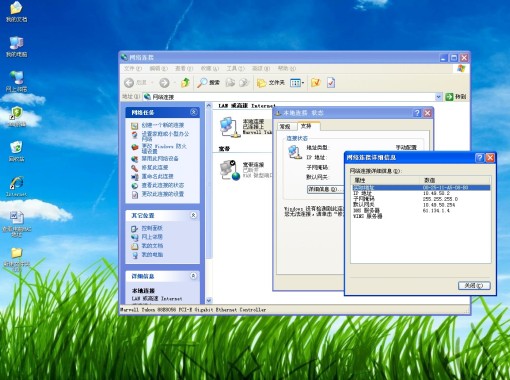The height and width of the screenshot is (380, 510).
Task: Select the 子网掩码 row in details list
Action: [421, 199]
